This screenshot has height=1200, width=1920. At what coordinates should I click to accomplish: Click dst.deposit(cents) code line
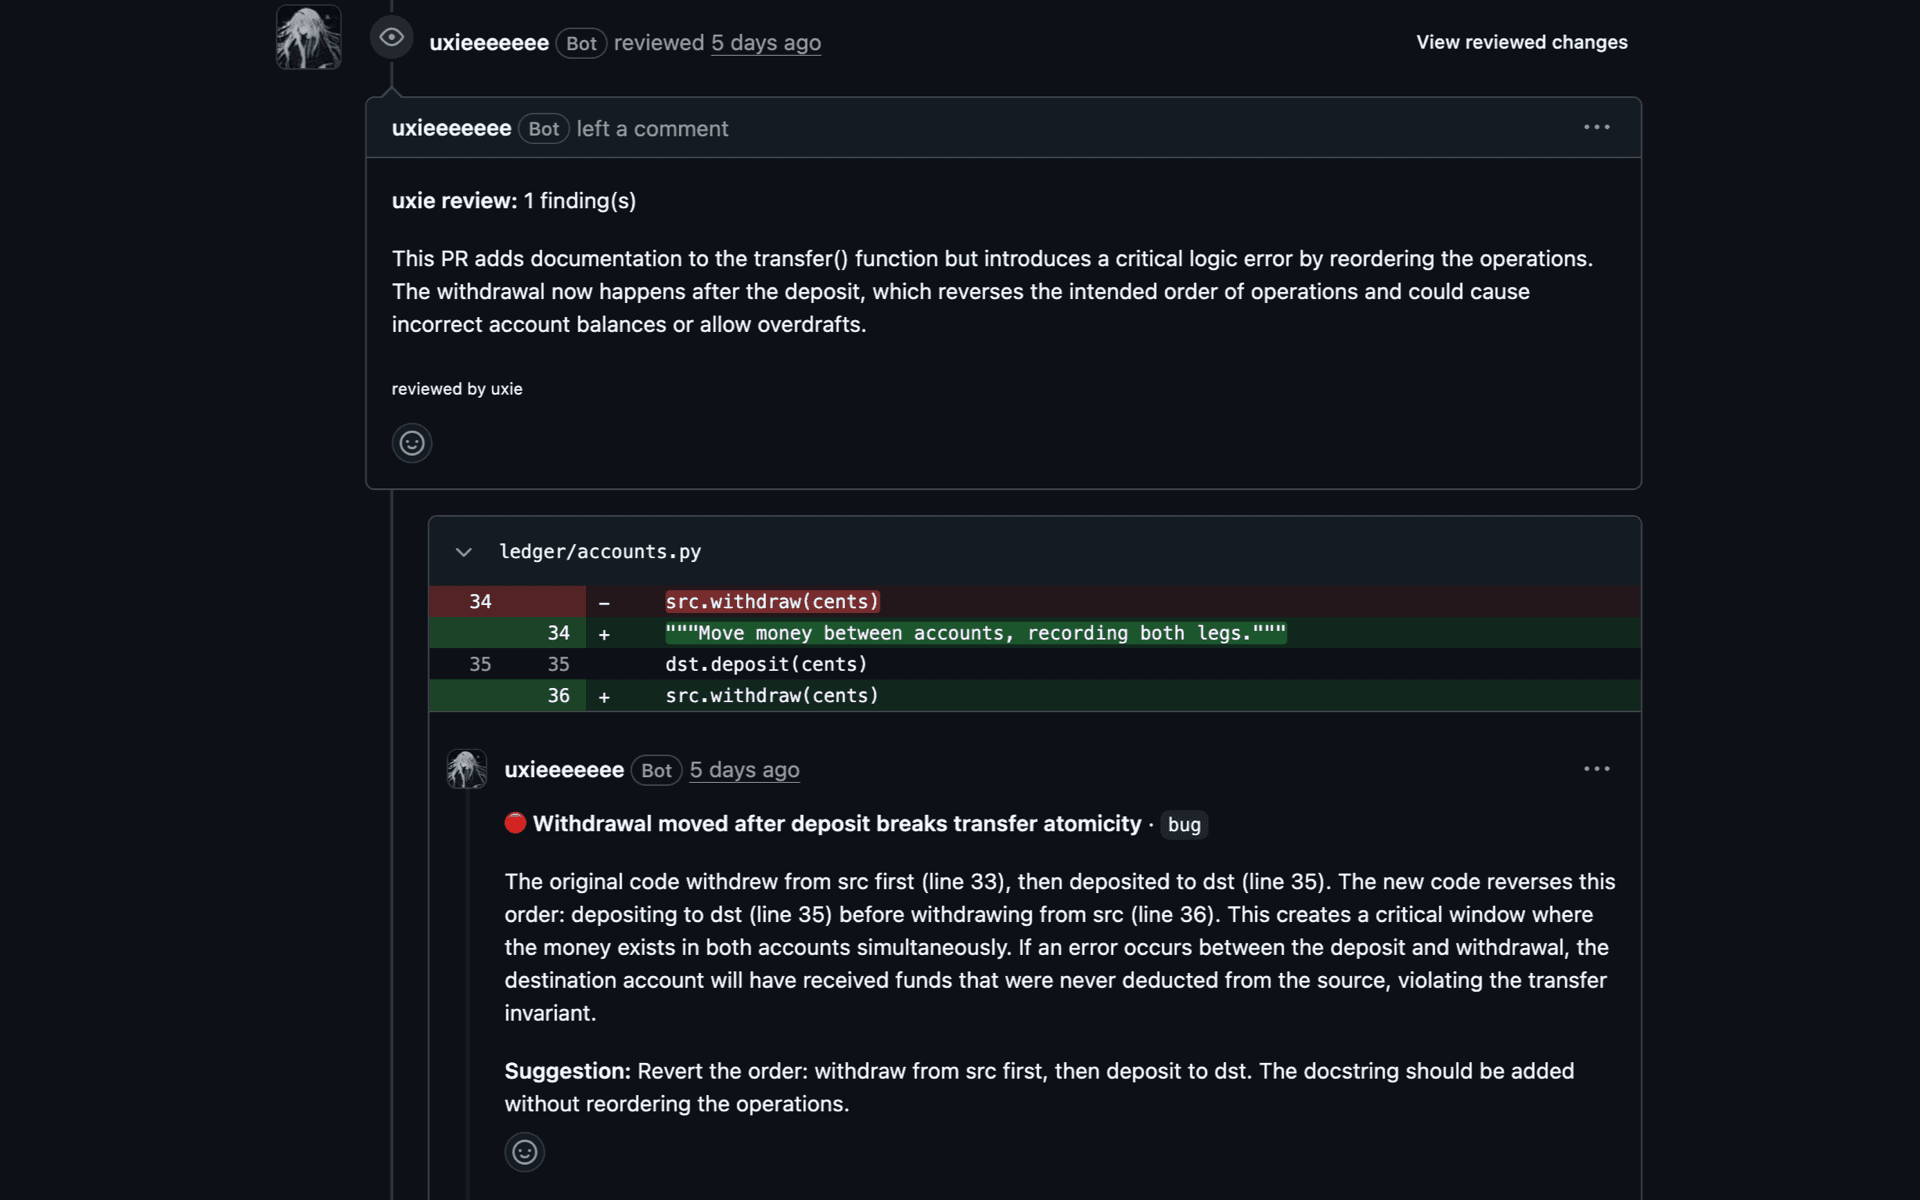coord(766,665)
